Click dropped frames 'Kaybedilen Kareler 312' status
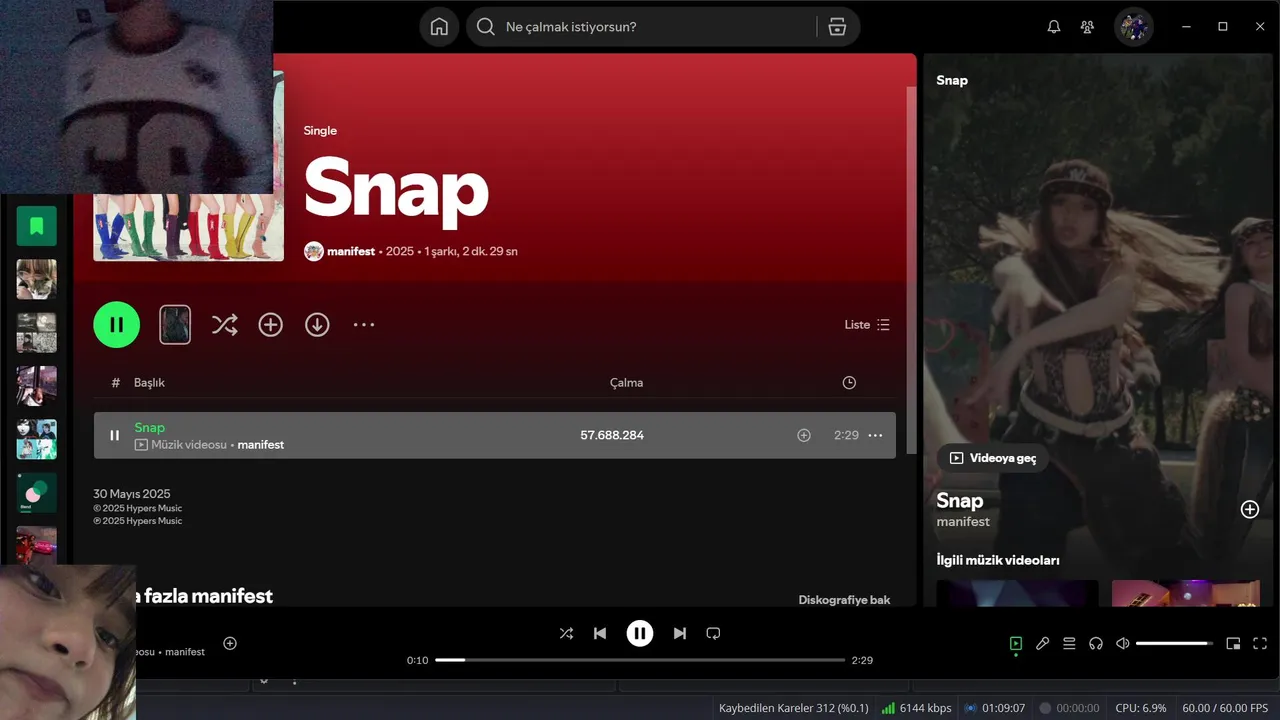The width and height of the screenshot is (1280, 720). 794,708
